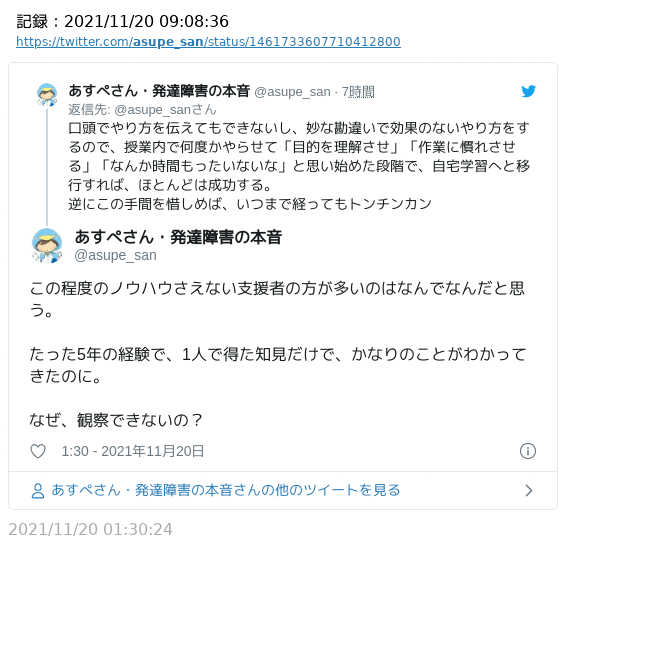Click the person icon beside other tweets link
Screen dimensions: 660x669
[38, 491]
